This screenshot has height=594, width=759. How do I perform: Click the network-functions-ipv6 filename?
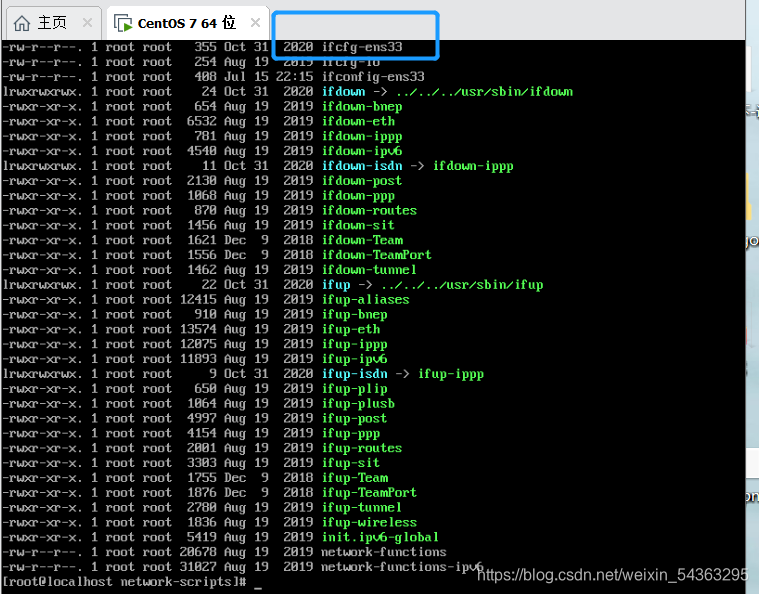[x=402, y=567]
